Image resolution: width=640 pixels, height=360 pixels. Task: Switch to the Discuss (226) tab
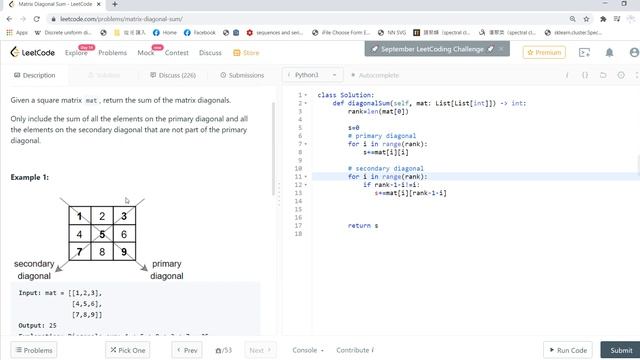(173, 75)
